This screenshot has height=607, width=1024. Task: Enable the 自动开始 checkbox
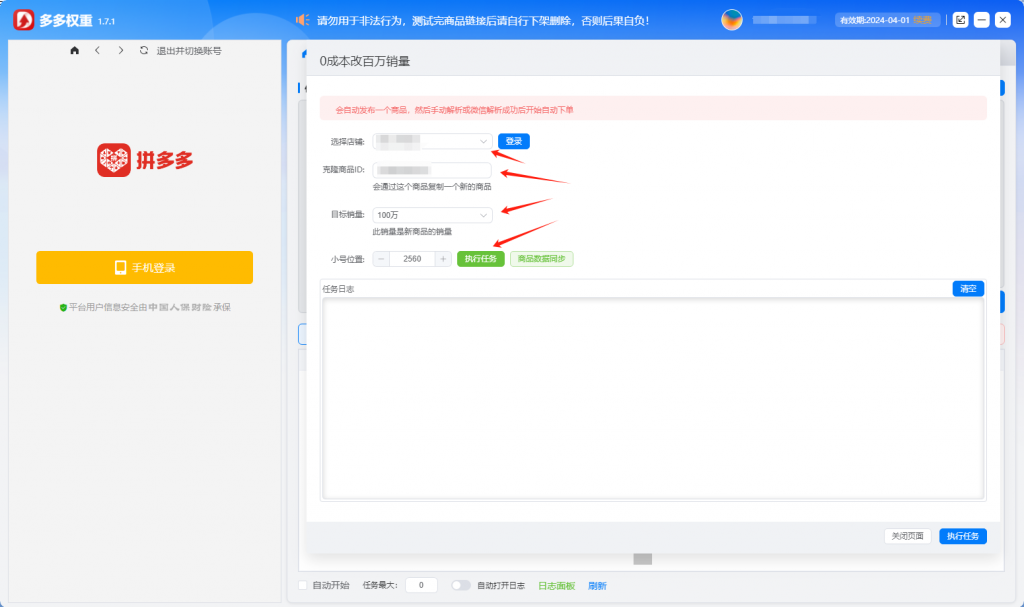tap(302, 585)
